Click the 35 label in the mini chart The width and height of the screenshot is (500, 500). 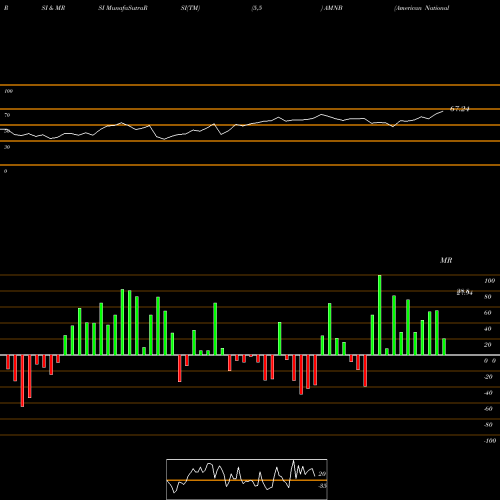click(x=322, y=486)
